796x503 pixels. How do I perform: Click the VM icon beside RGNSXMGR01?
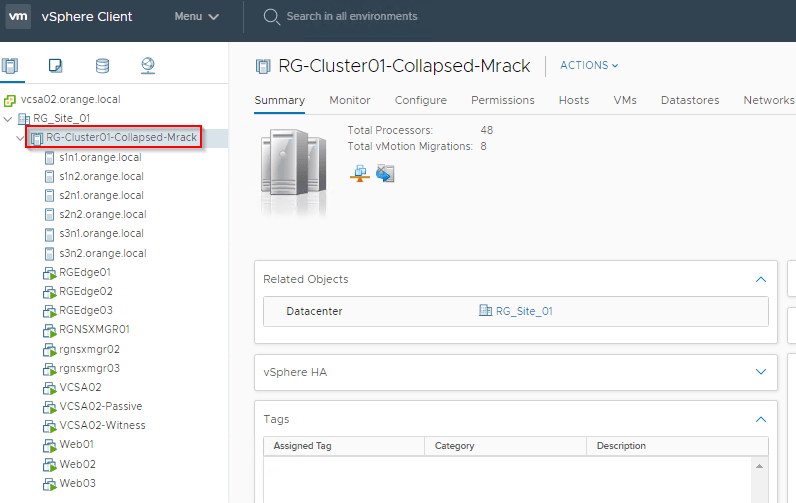pyautogui.click(x=49, y=330)
